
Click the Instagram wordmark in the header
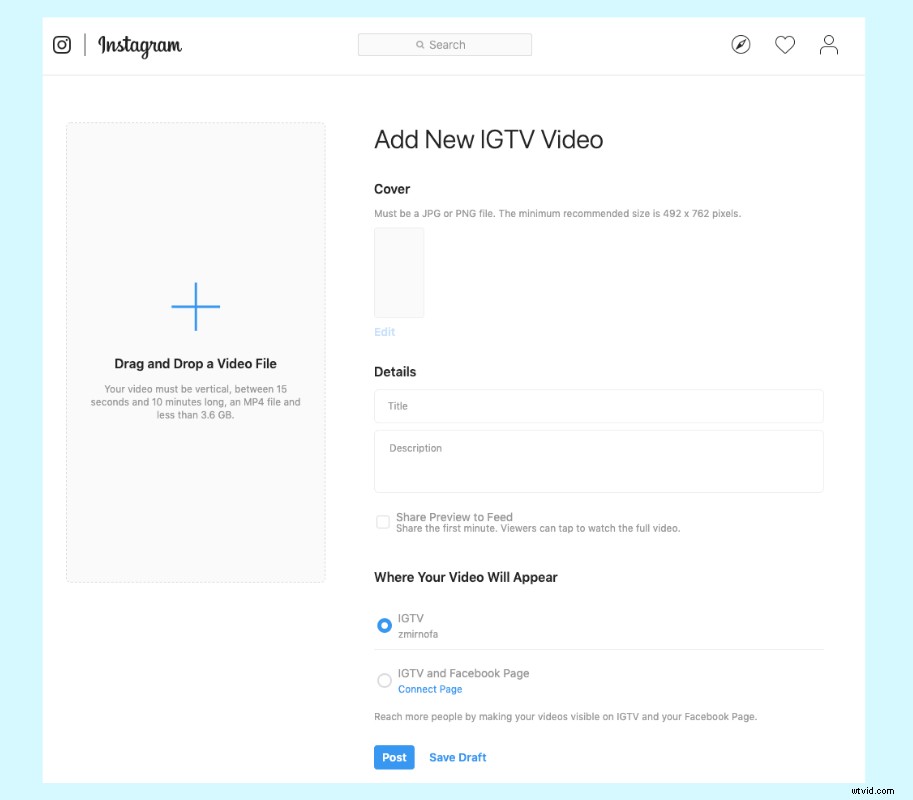(140, 46)
